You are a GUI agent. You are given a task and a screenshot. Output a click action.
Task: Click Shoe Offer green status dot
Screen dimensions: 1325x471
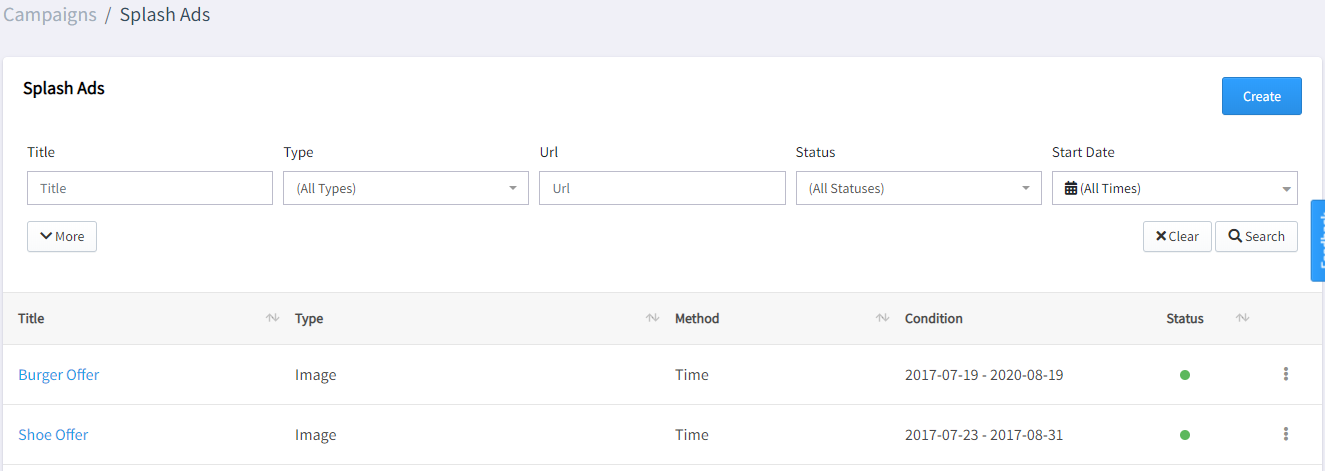[1185, 435]
